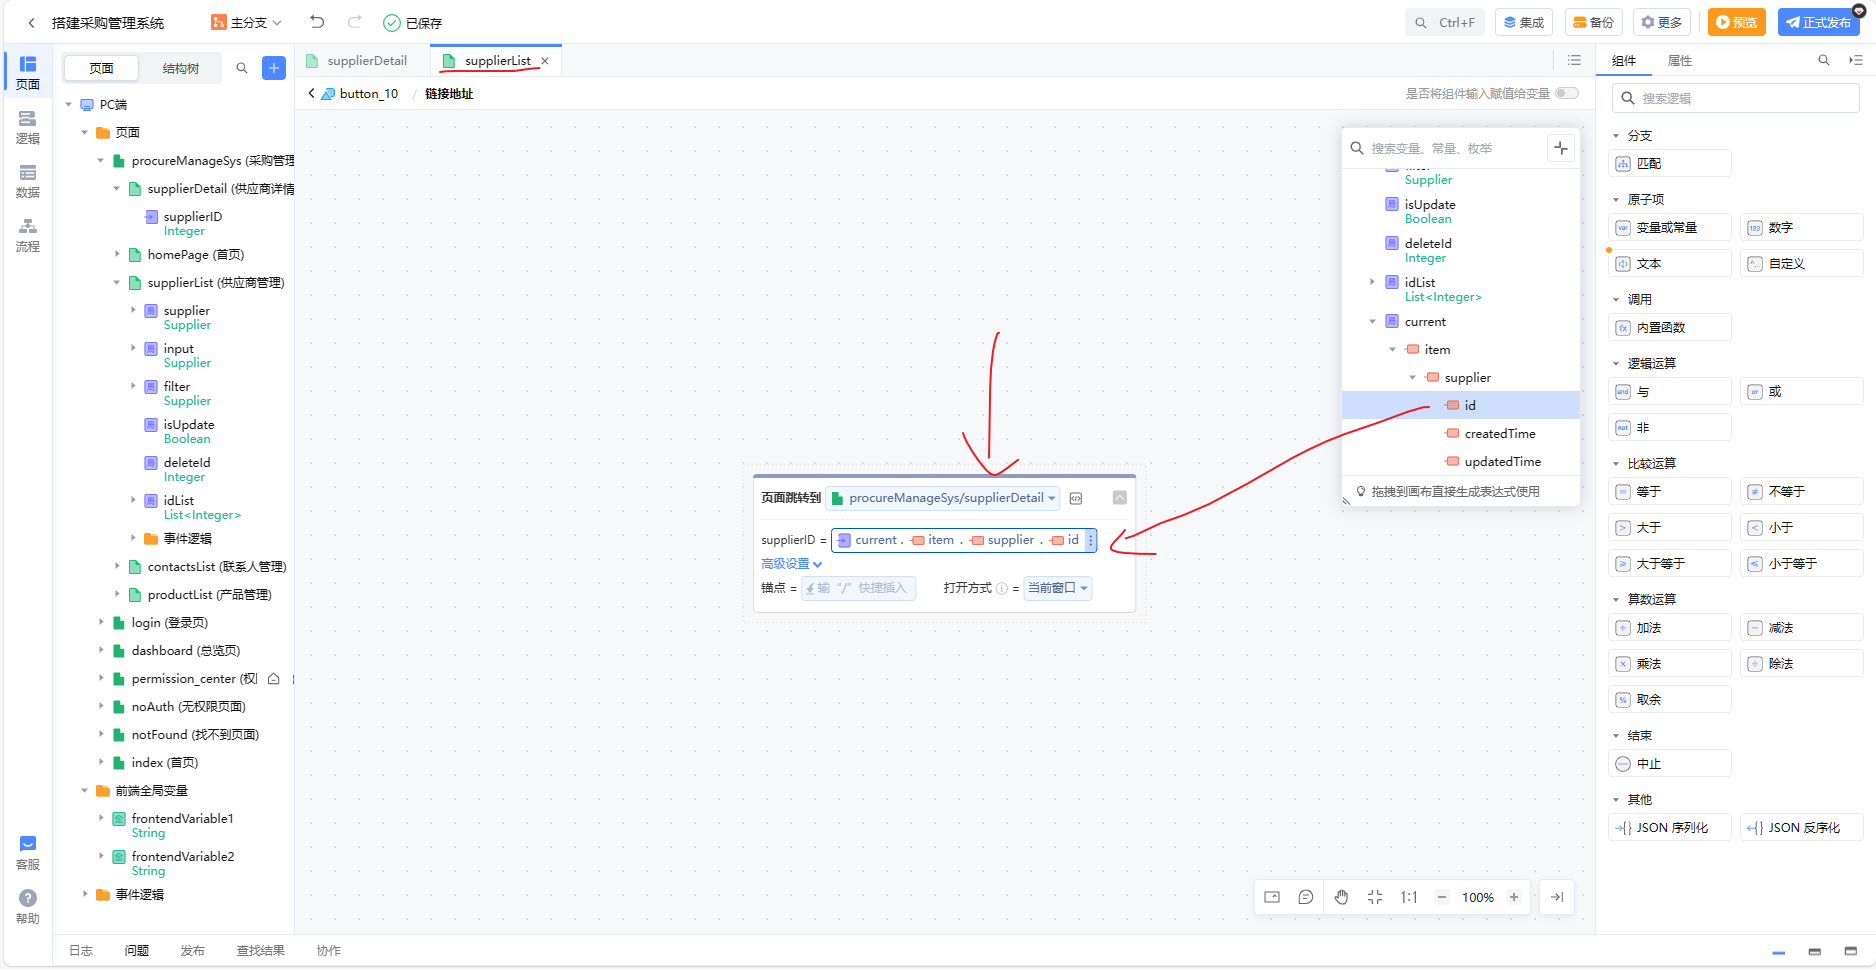
Task: Switch to supplierDetail tab
Action: click(x=367, y=61)
